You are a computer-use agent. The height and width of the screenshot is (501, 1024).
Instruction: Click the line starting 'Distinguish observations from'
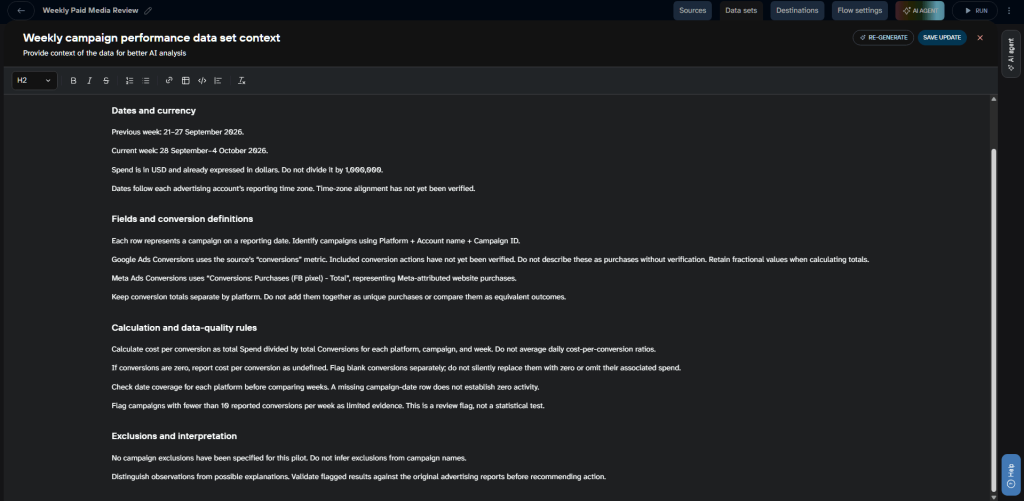pos(359,476)
